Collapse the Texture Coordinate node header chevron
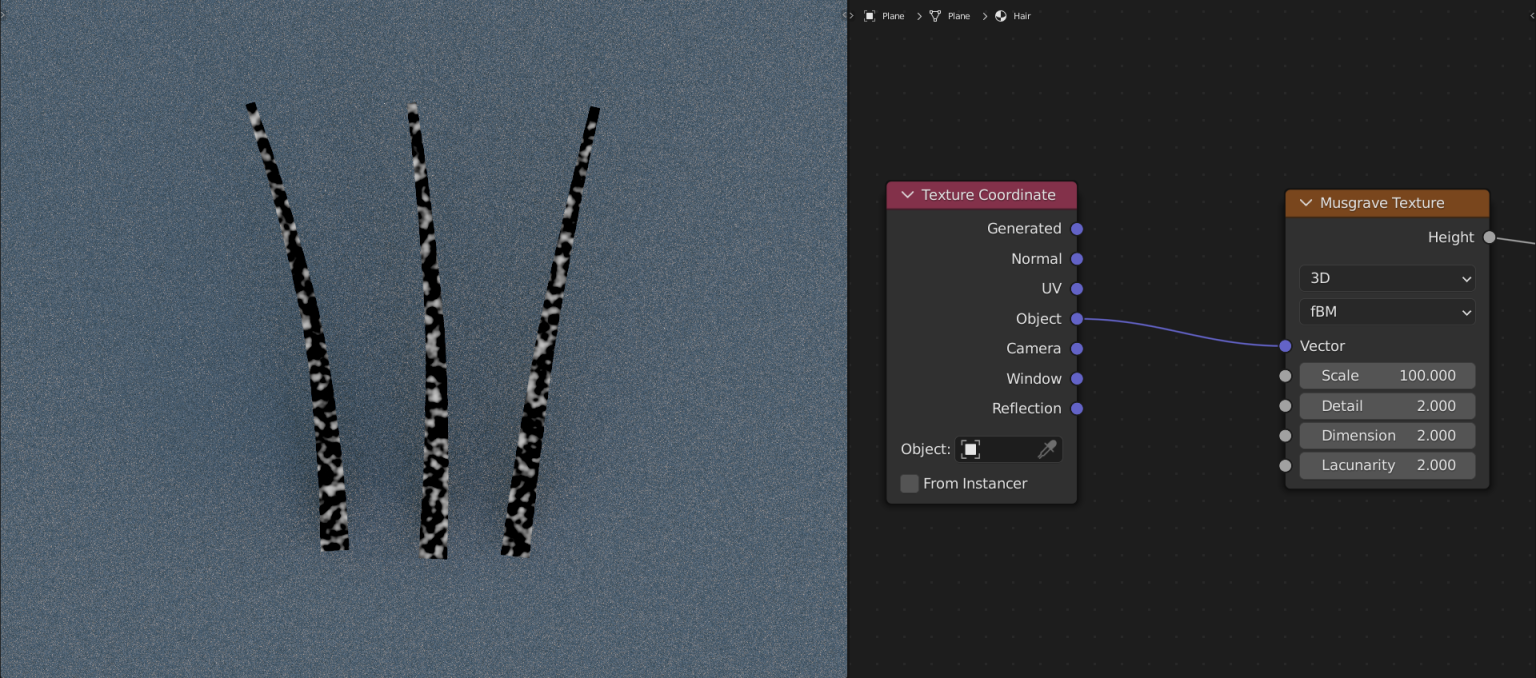The width and height of the screenshot is (1536, 678). point(907,194)
